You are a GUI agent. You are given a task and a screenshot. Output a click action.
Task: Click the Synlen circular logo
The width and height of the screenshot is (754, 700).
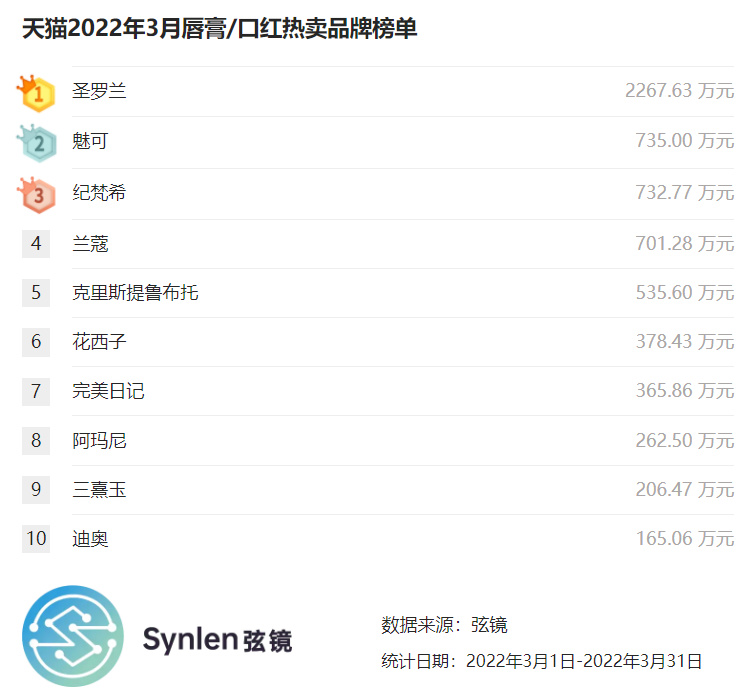pos(73,636)
